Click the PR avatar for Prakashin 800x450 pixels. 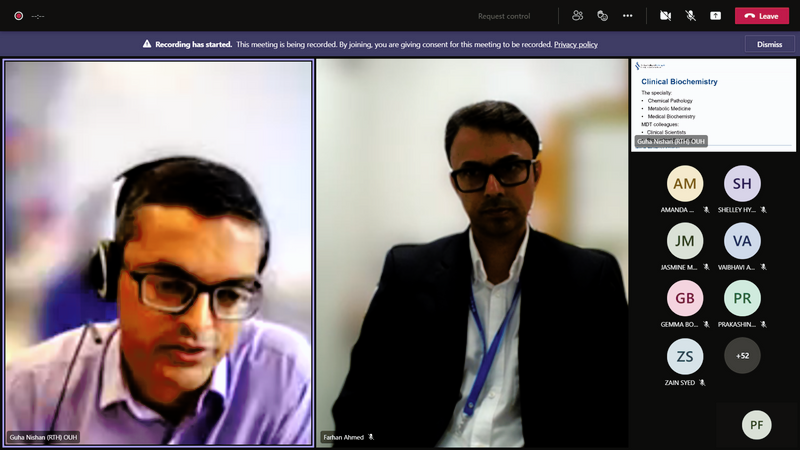(742, 298)
